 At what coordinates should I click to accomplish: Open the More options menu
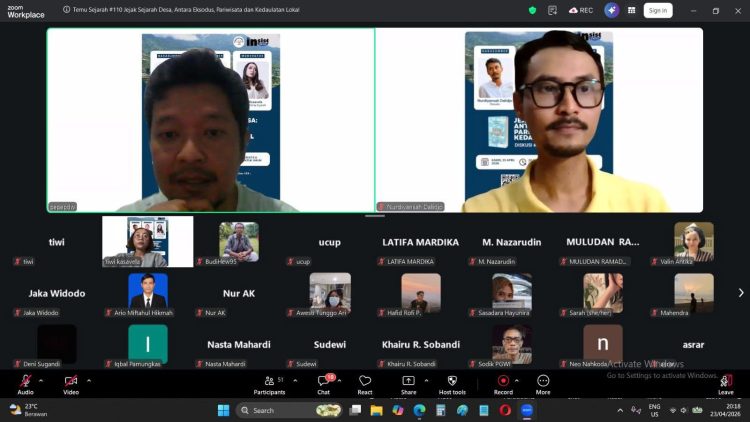pyautogui.click(x=543, y=381)
